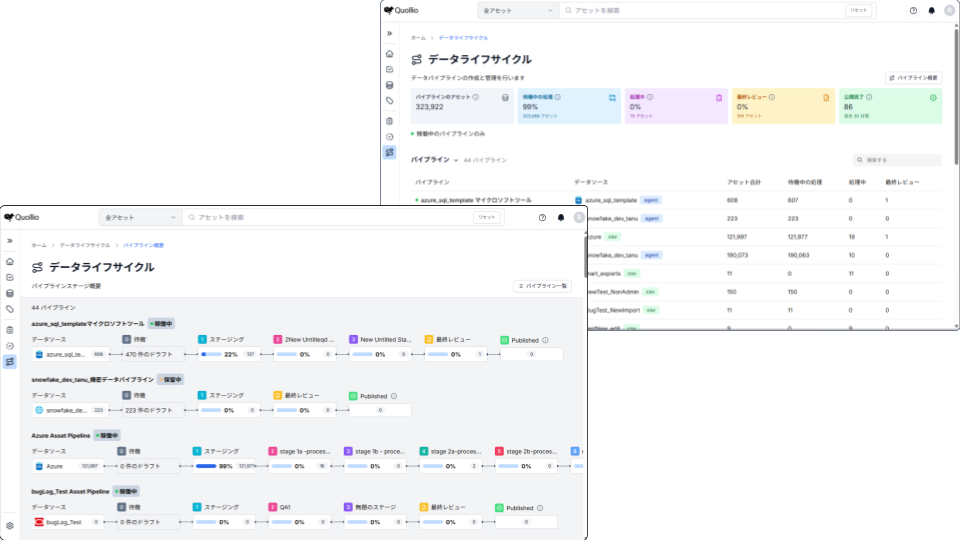960x540 pixels.
Task: Open notifications bell in back pipeline list window
Action: pos(932,10)
